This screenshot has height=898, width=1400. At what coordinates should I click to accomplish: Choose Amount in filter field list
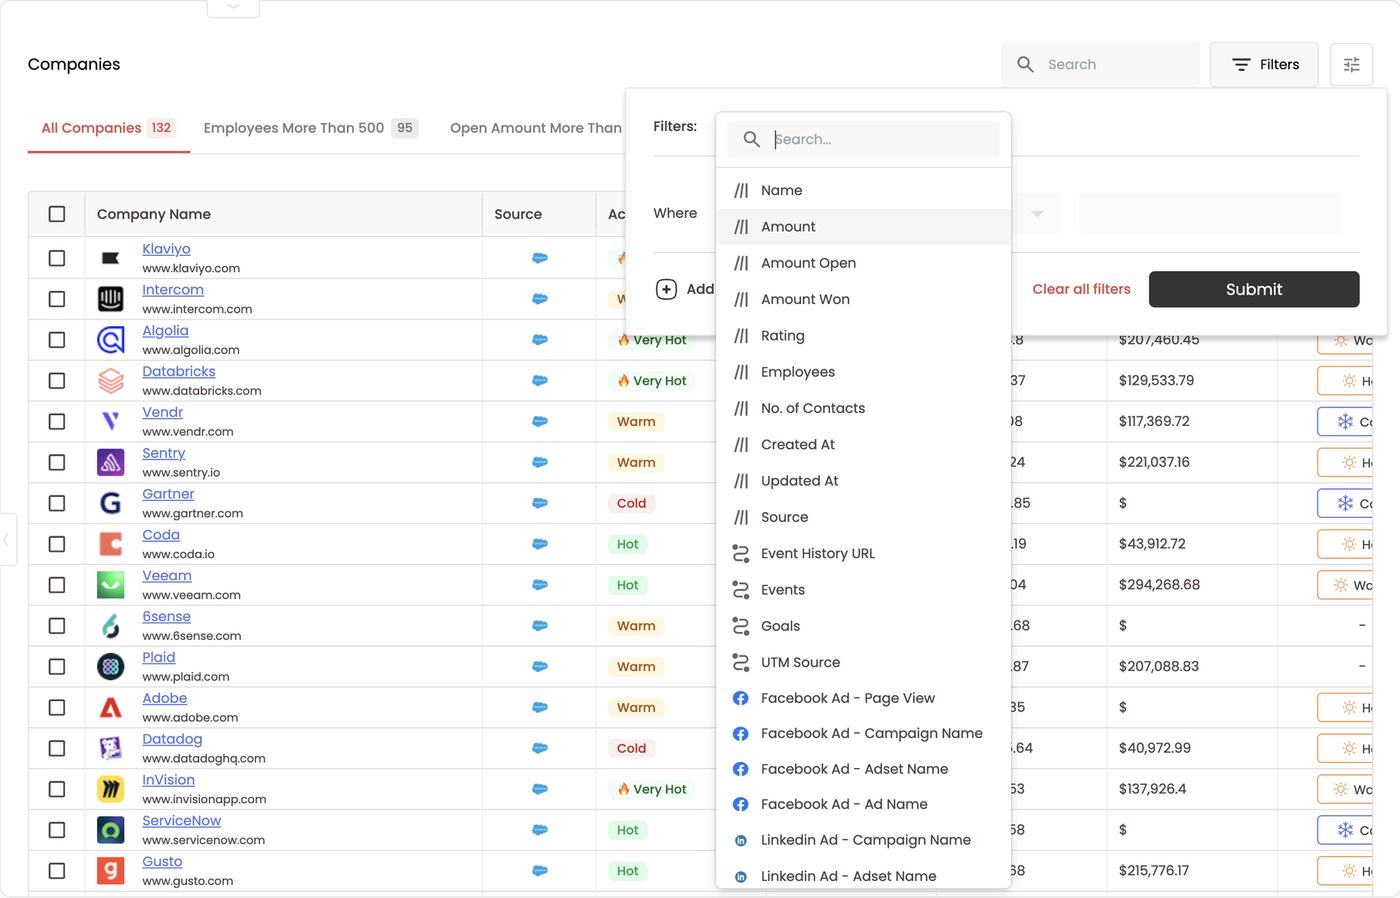click(x=863, y=227)
